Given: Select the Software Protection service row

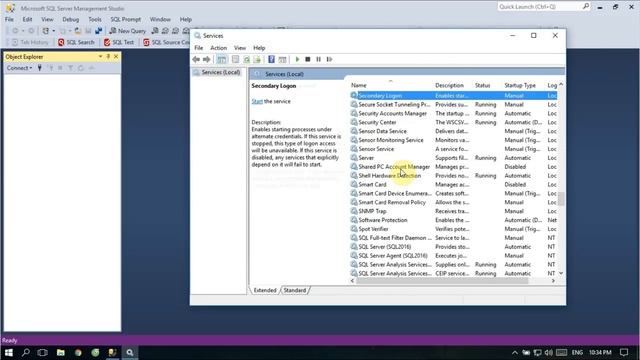Looking at the screenshot, I should [453, 220].
